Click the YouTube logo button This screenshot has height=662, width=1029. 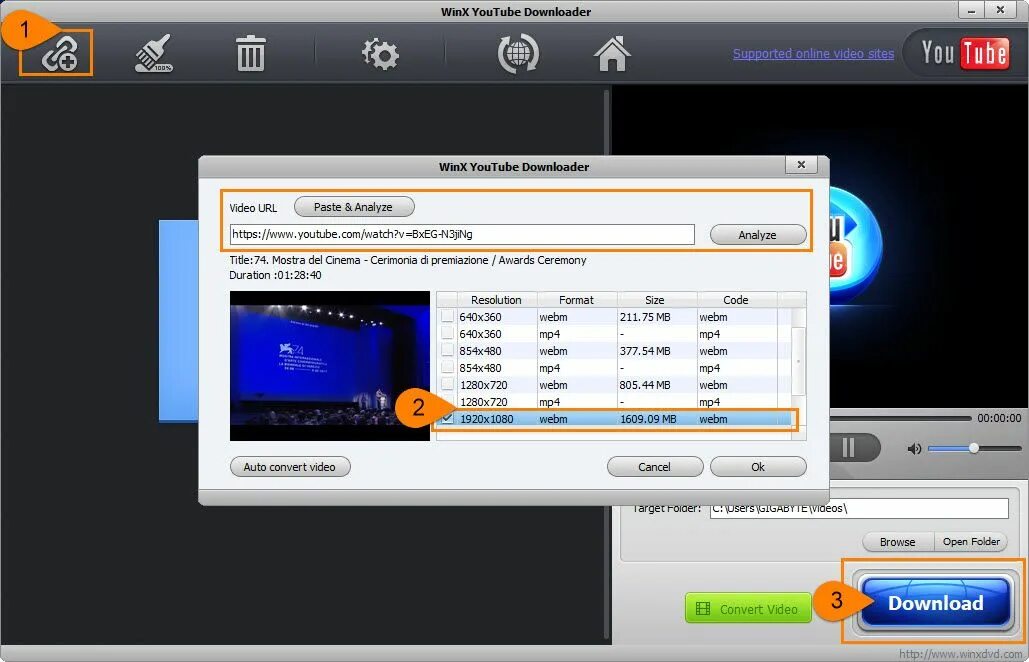coord(963,53)
